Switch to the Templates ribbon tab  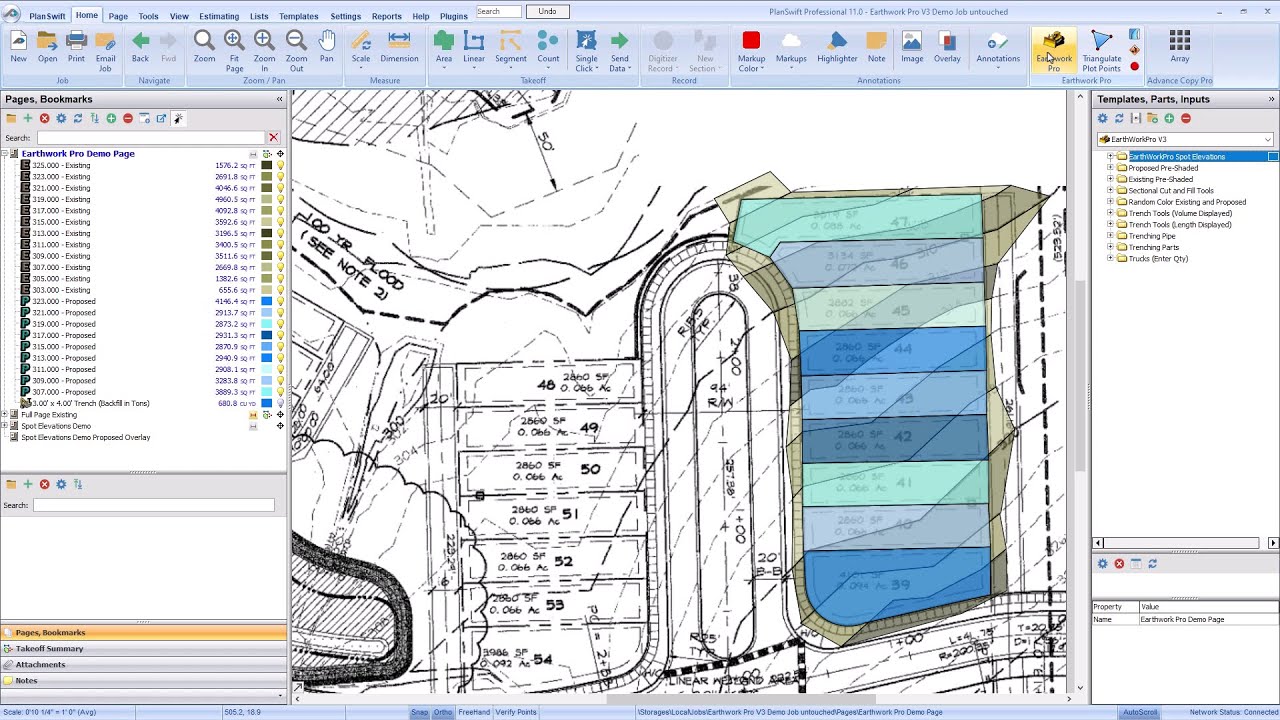coord(298,16)
